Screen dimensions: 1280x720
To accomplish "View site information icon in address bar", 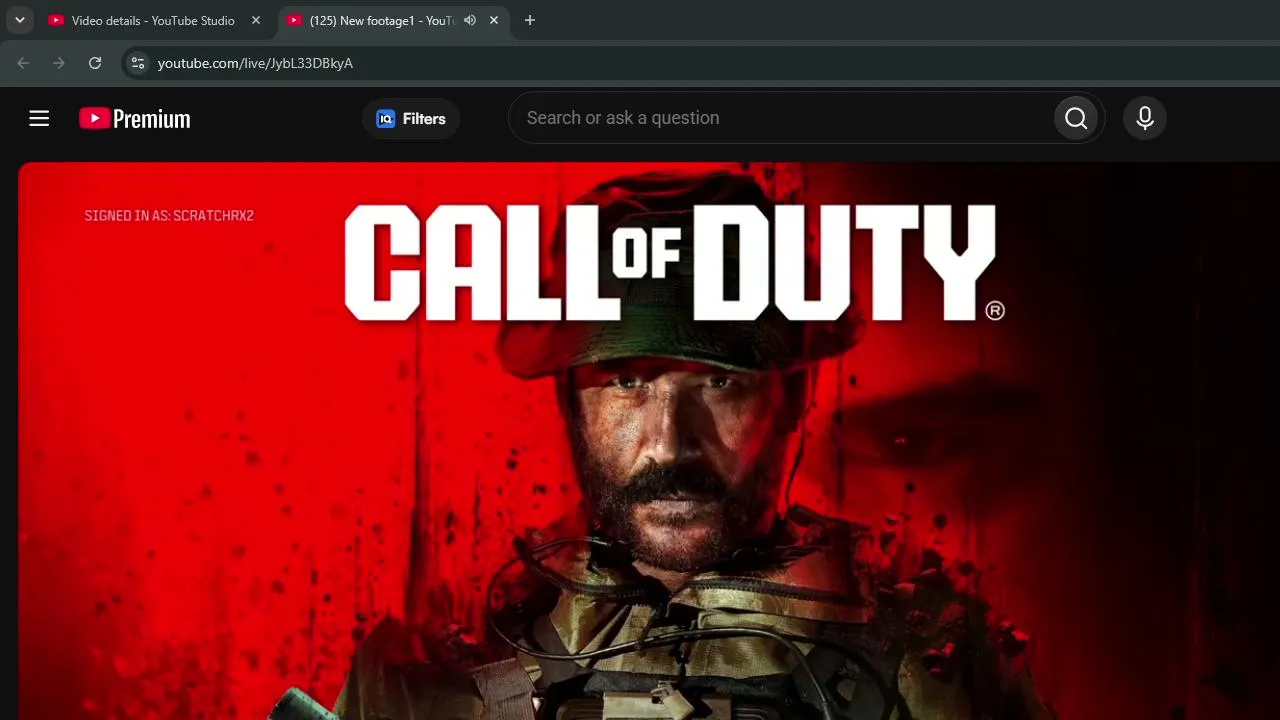I will (x=138, y=63).
